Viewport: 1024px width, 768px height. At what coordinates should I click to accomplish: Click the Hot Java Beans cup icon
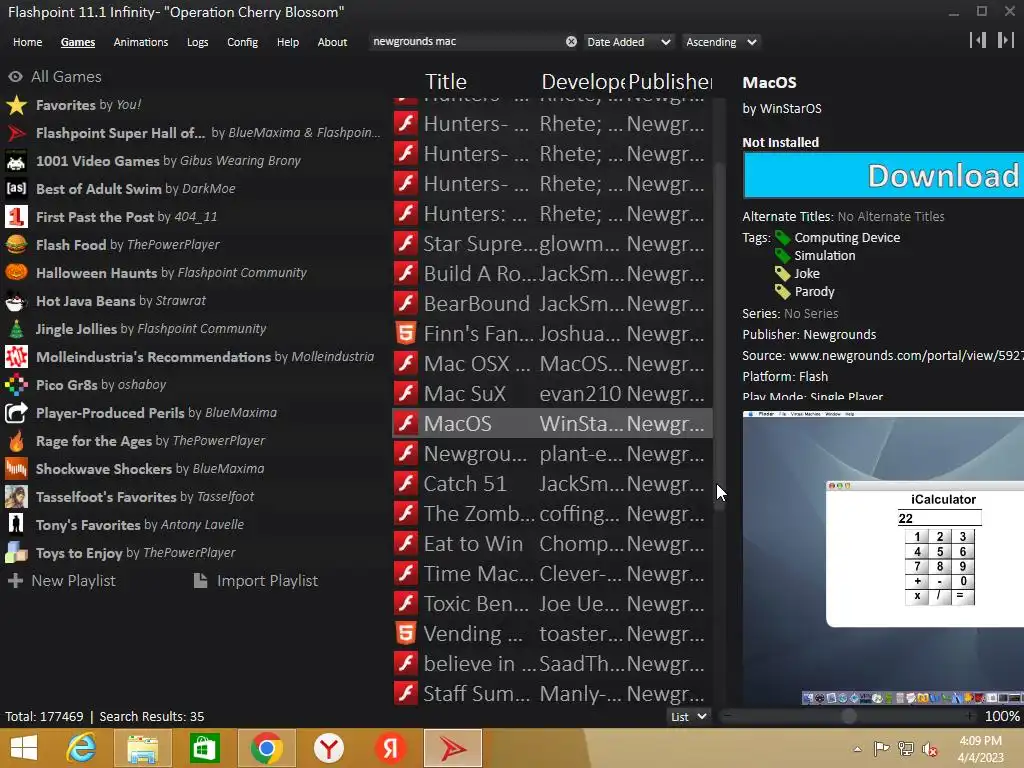16,300
